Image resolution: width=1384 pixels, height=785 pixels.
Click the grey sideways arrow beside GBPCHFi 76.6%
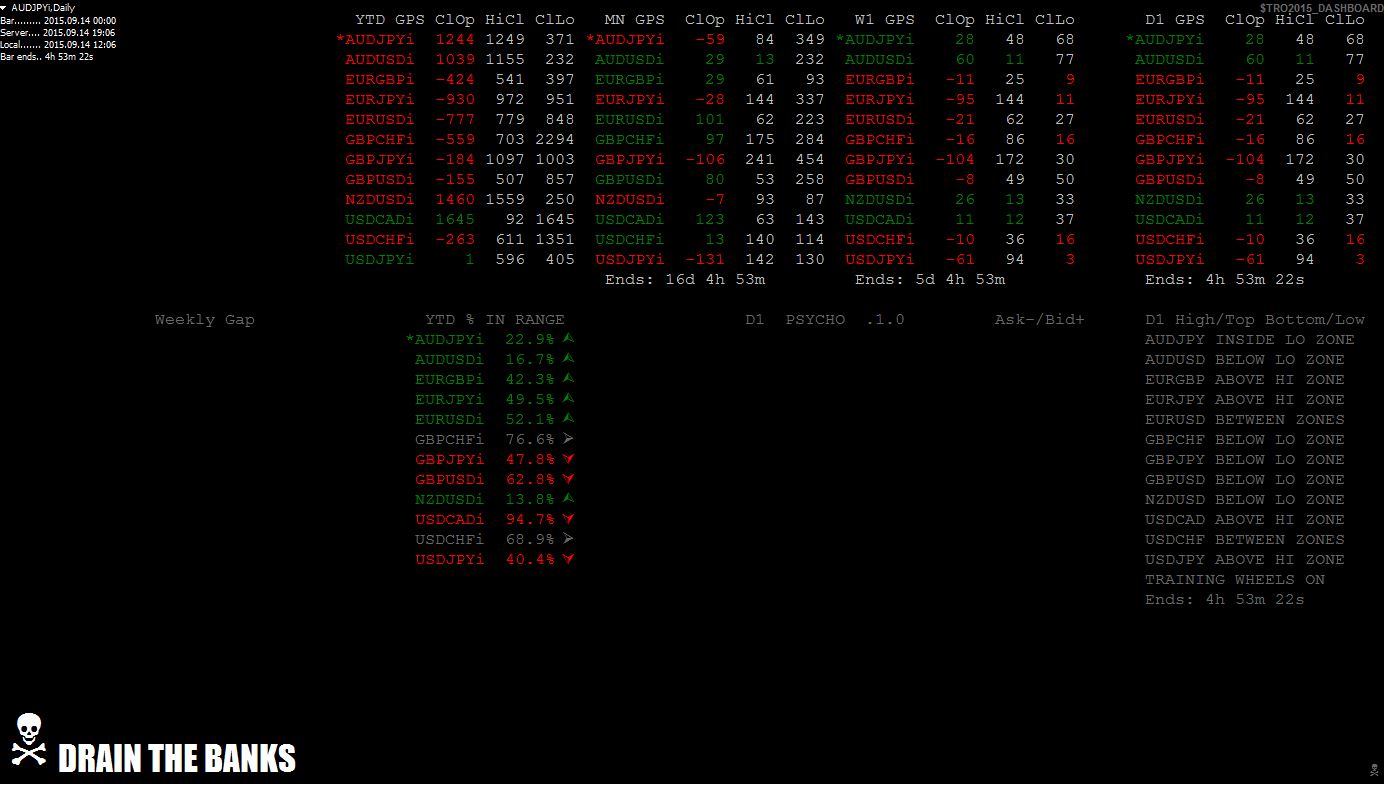(x=568, y=439)
